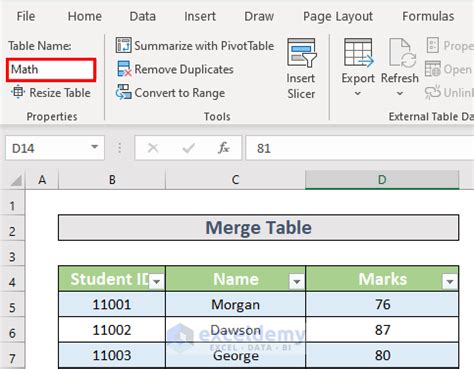Screen dimensions: 474x369
Task: Switch to the Home tab
Action: tap(85, 16)
